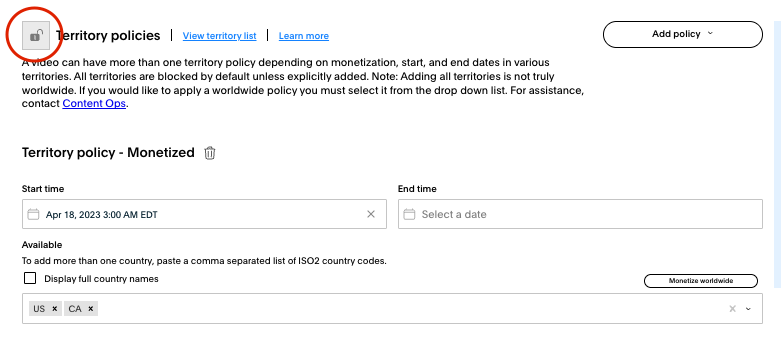Open the View territory list link

220,36
